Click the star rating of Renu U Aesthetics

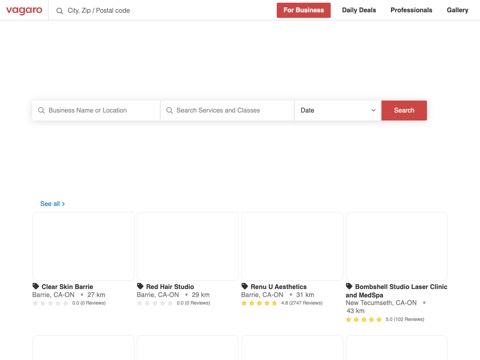pyautogui.click(x=259, y=303)
